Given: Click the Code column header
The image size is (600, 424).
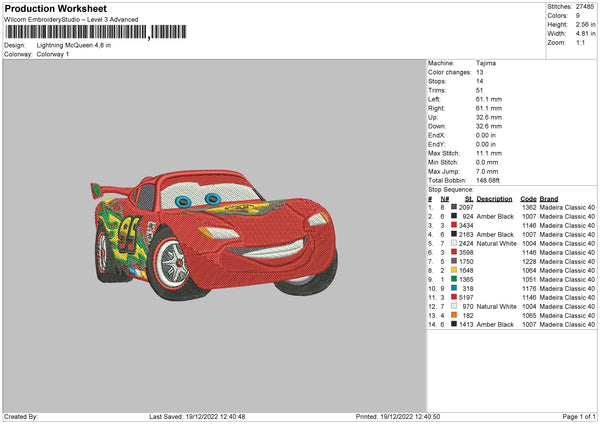Looking at the screenshot, I should [x=529, y=198].
